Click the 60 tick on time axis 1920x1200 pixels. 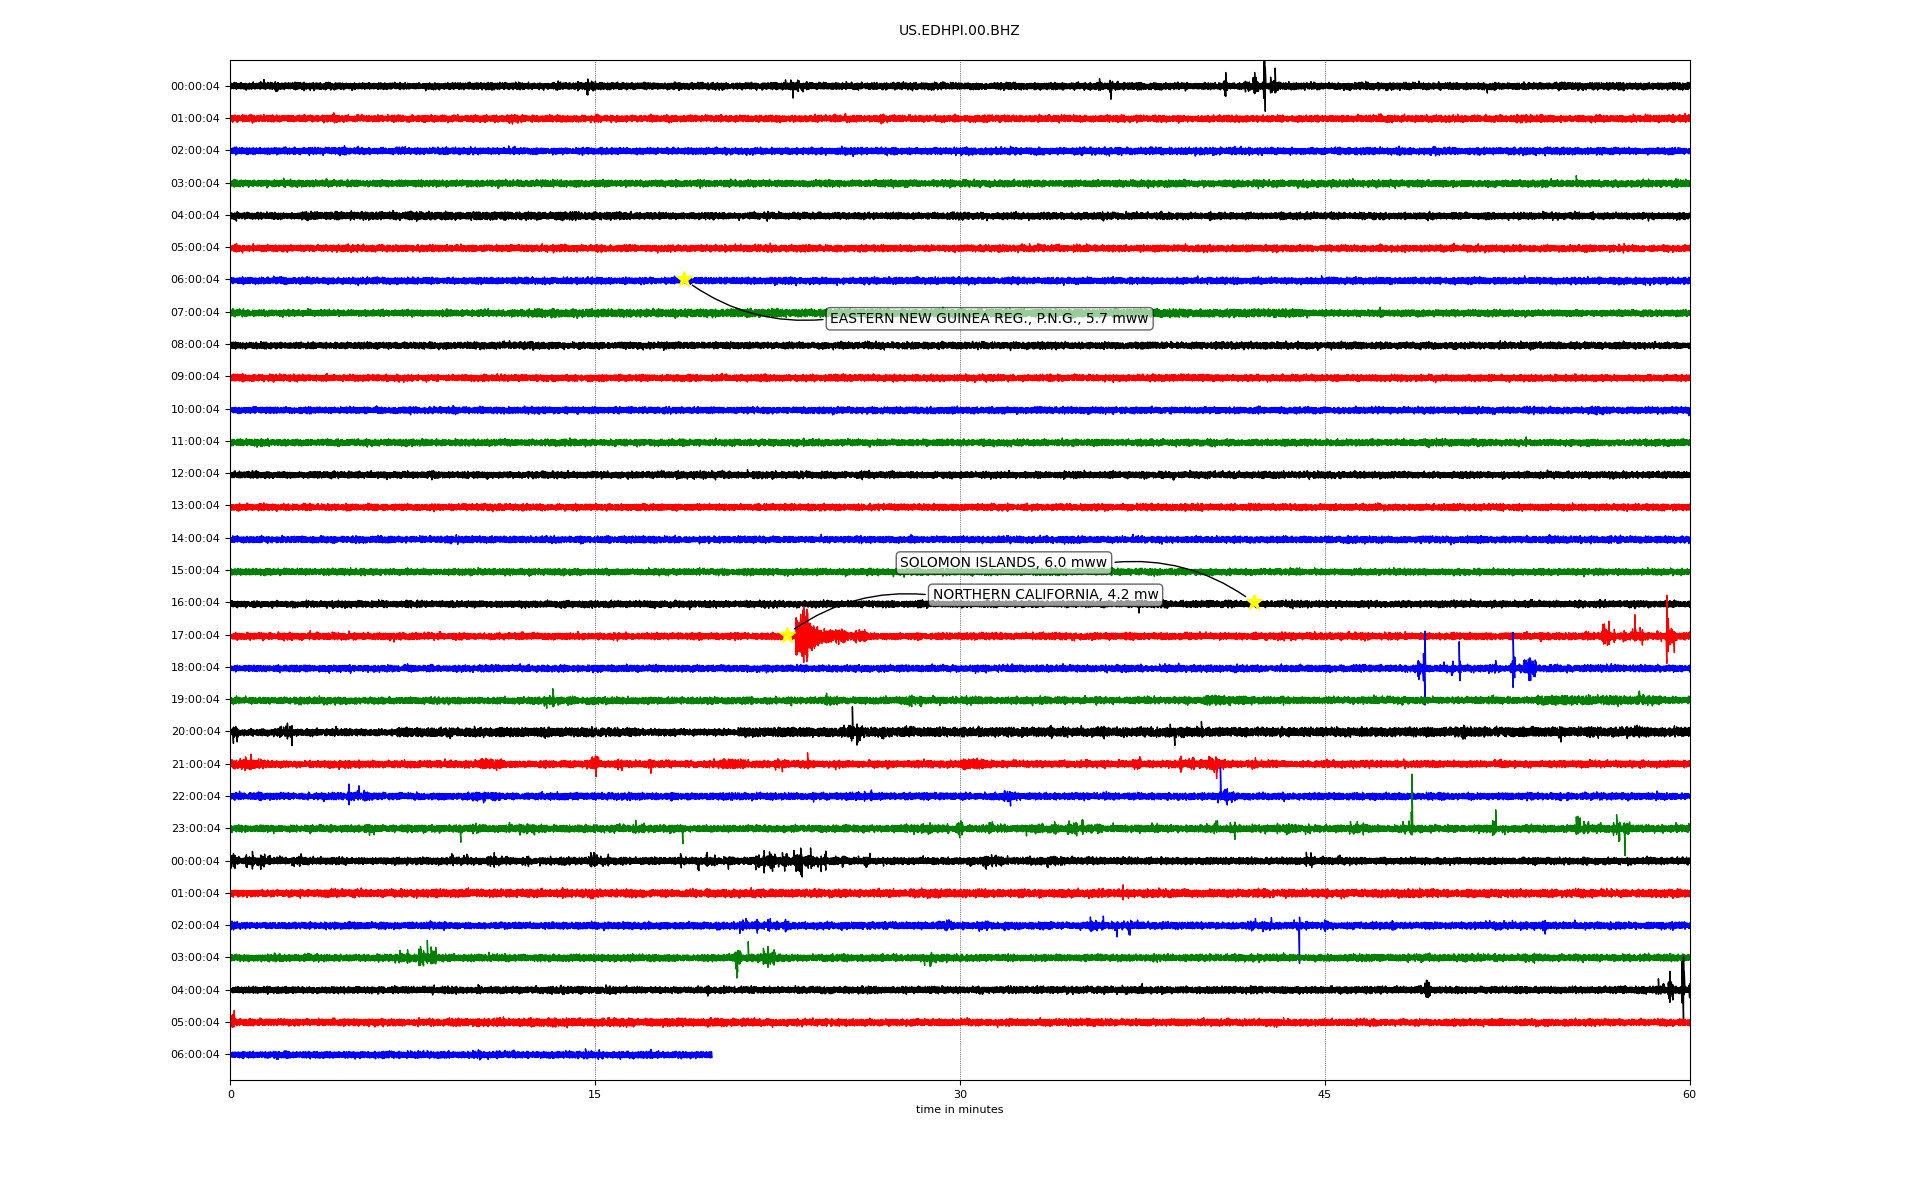[x=1689, y=1094]
